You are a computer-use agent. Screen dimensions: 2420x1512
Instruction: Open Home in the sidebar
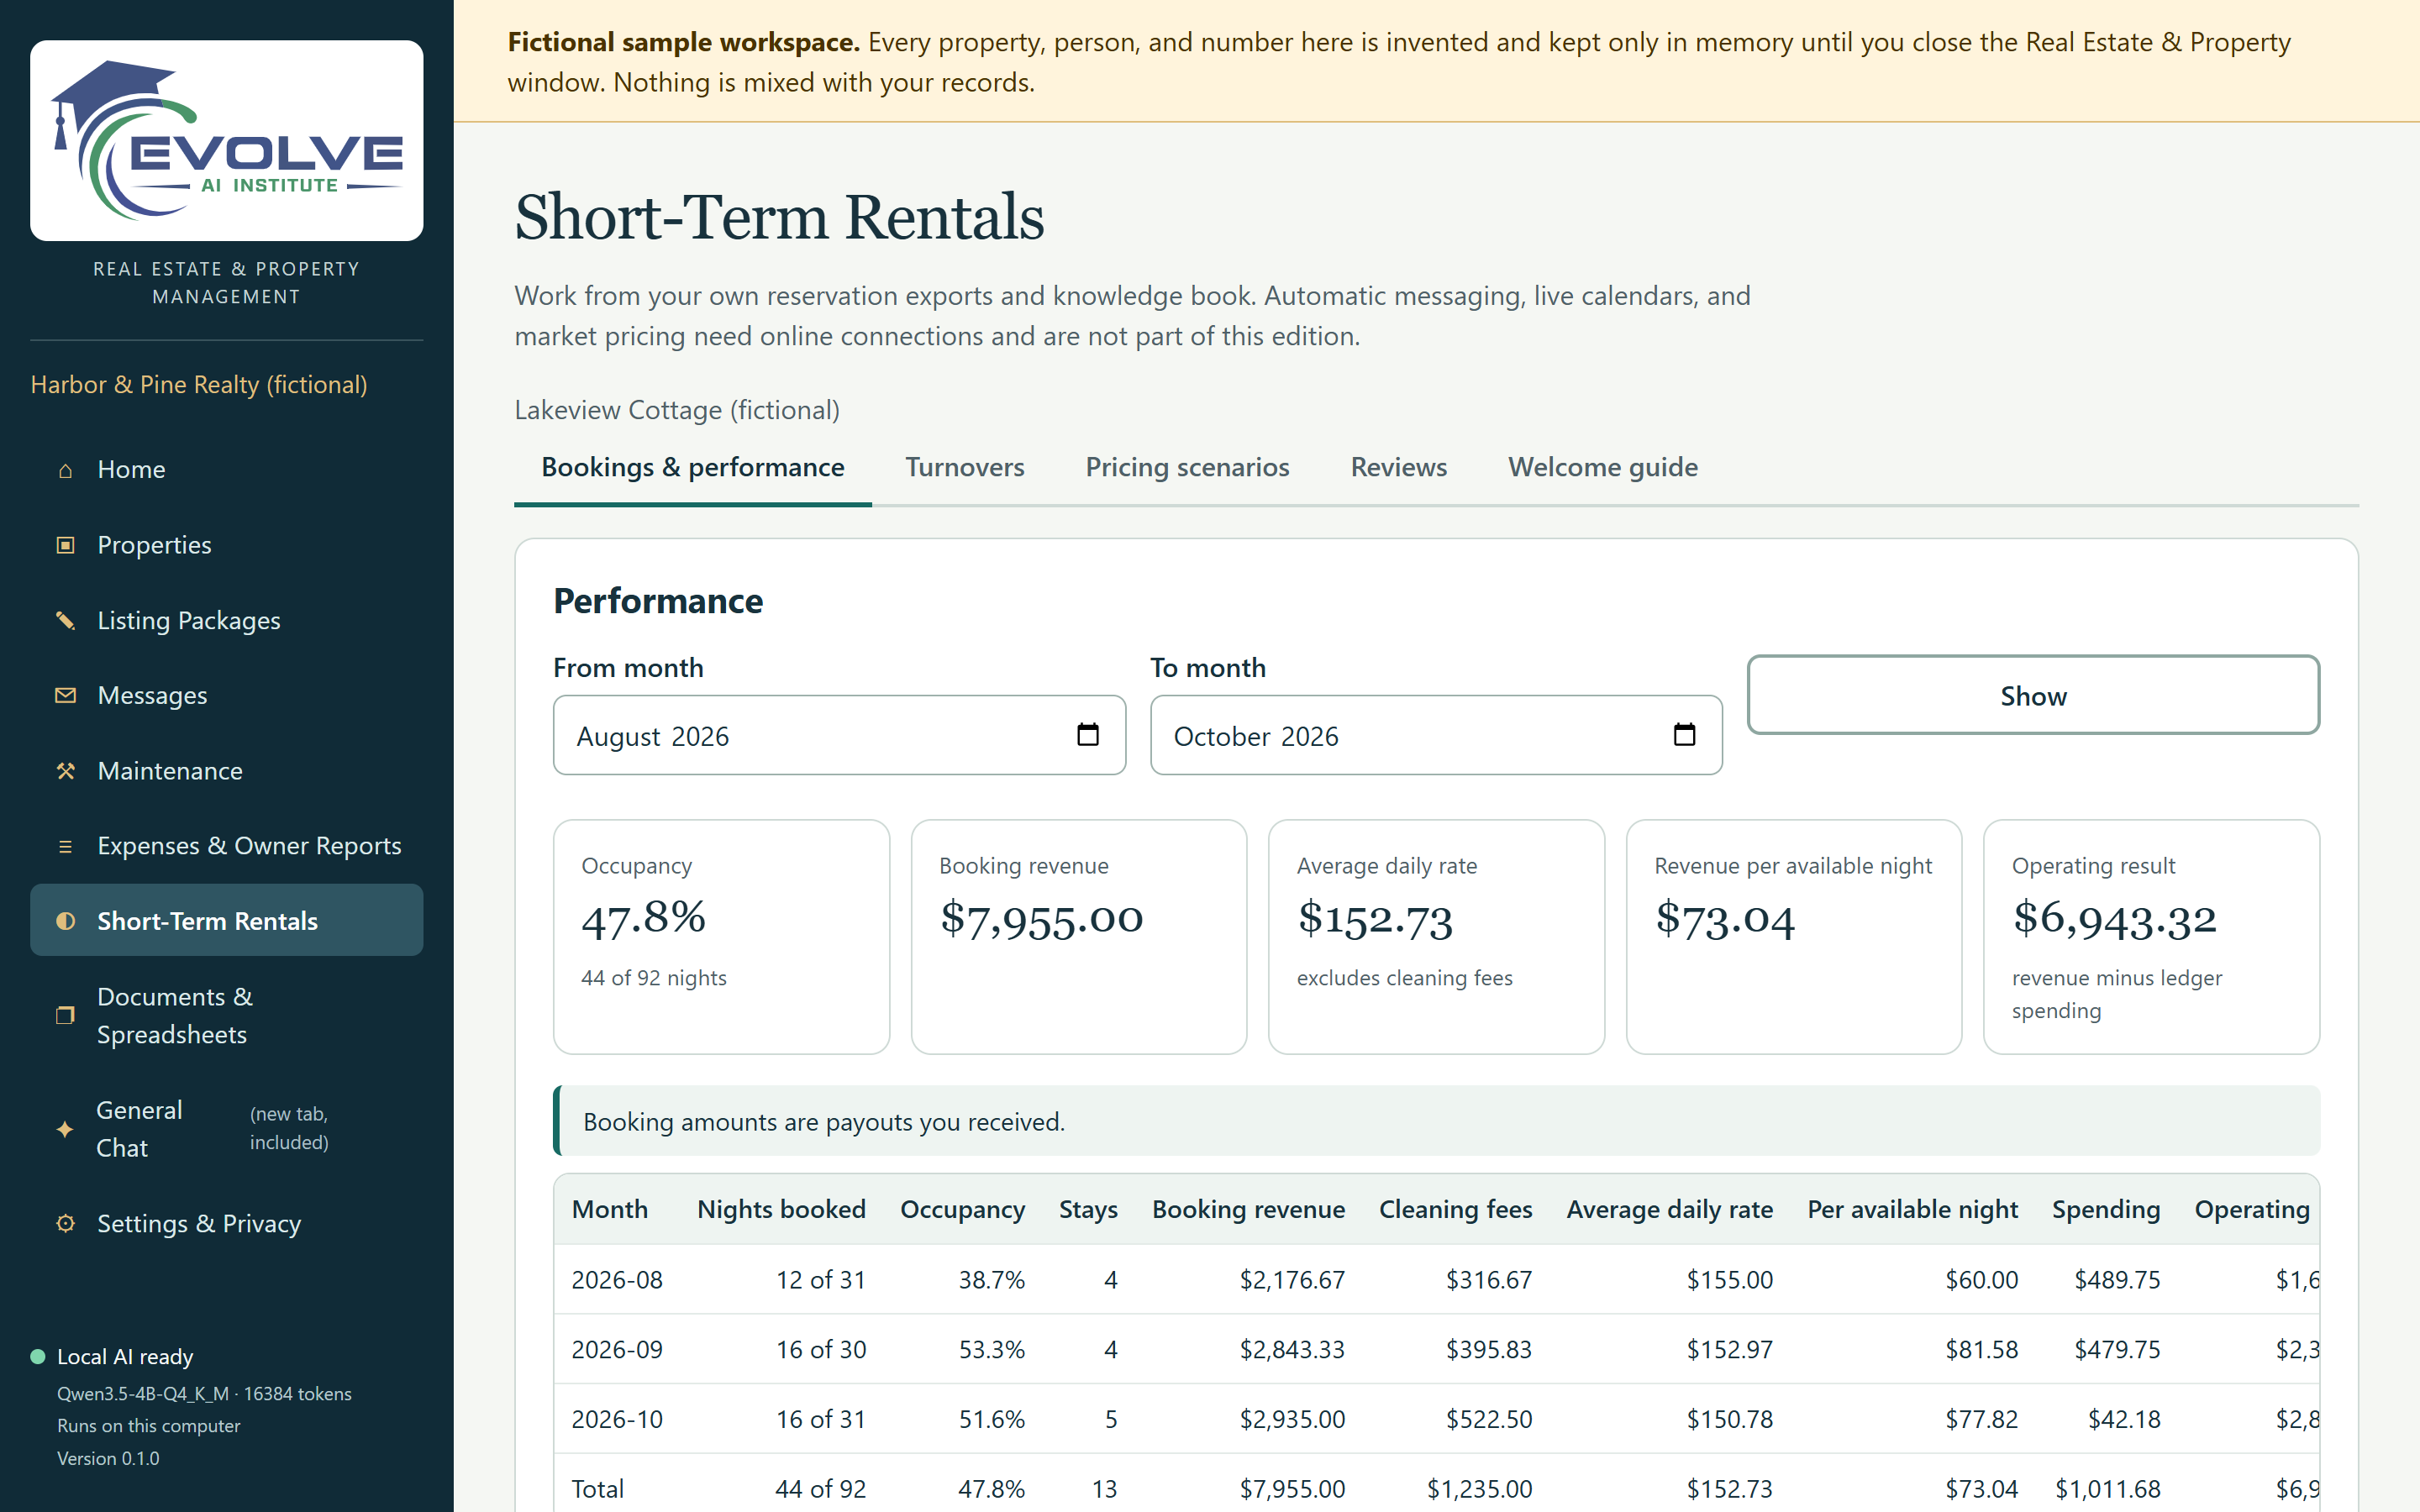[227, 470]
